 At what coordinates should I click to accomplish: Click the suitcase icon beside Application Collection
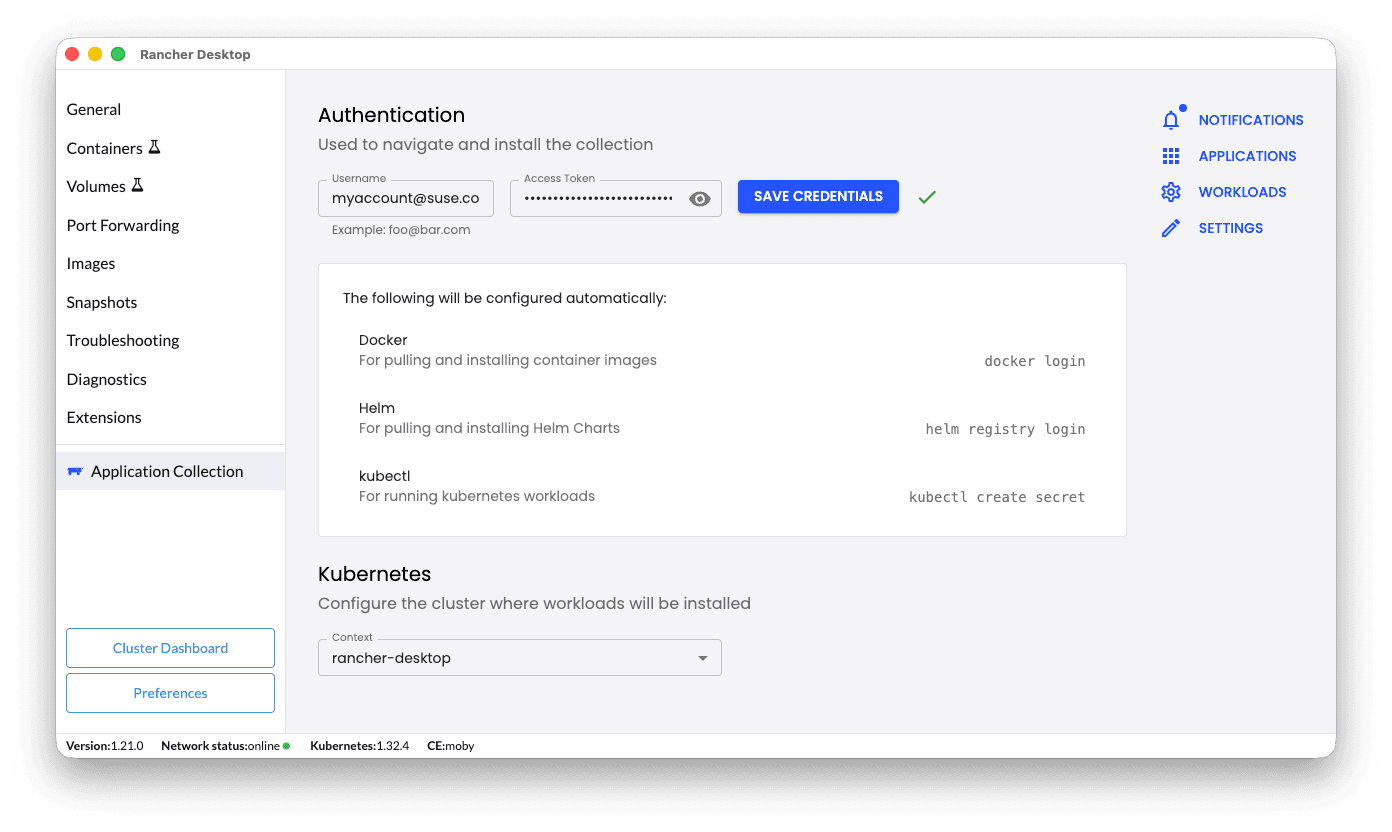point(76,470)
